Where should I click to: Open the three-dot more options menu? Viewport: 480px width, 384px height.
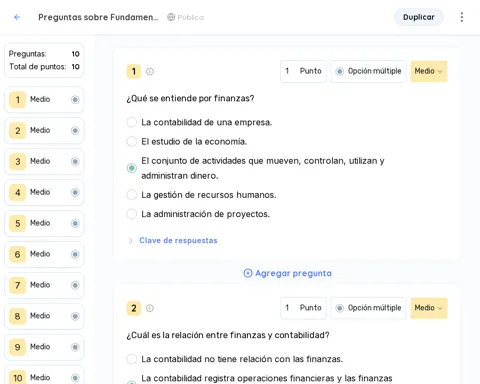[x=462, y=17]
